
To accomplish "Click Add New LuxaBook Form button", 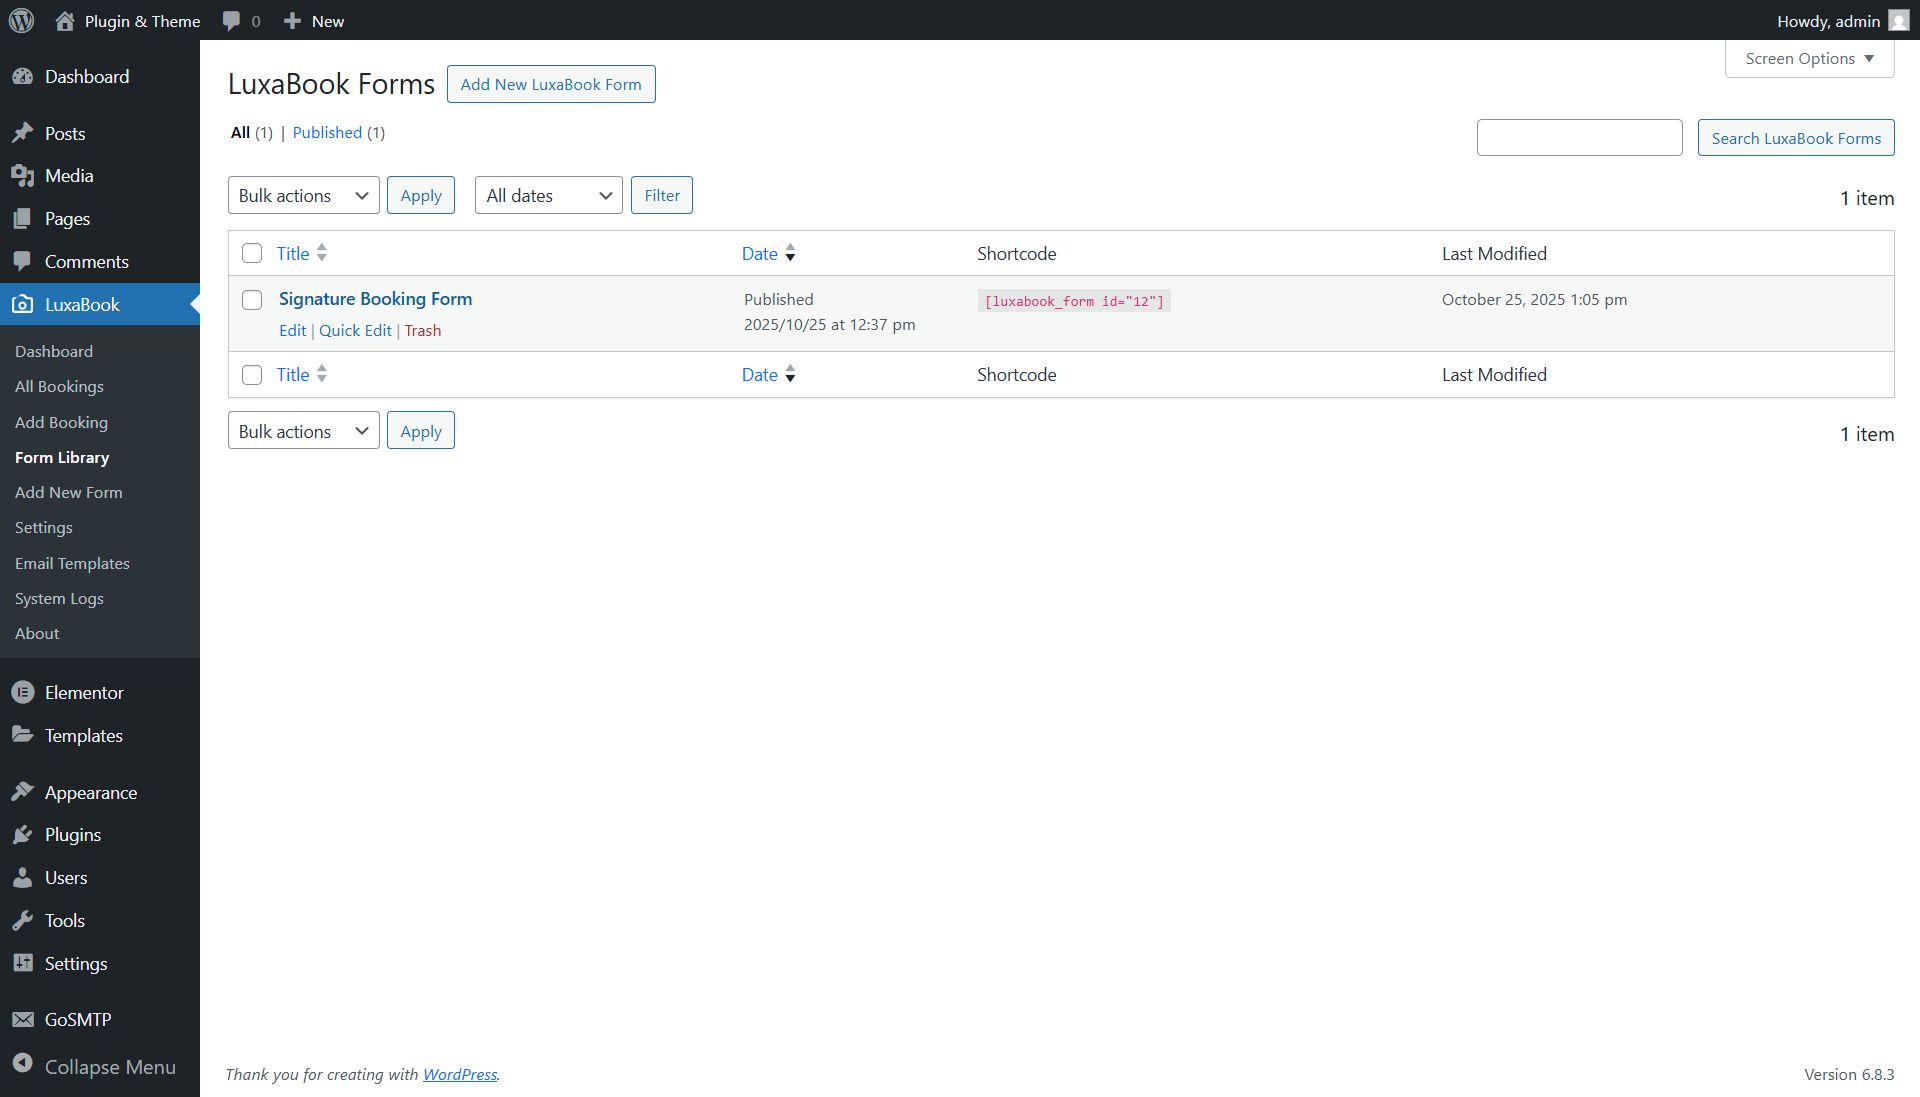I will tap(550, 84).
